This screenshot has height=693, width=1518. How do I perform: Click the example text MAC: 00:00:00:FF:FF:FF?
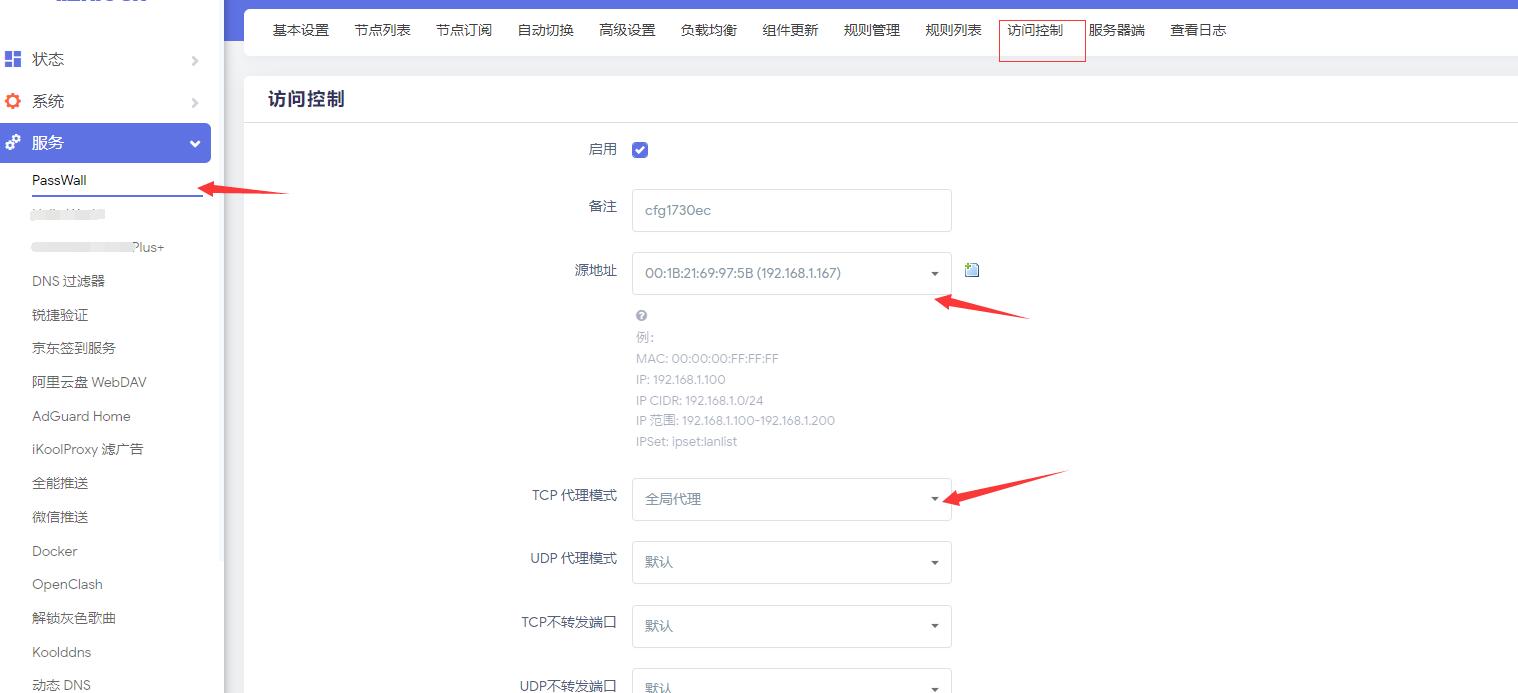[707, 358]
